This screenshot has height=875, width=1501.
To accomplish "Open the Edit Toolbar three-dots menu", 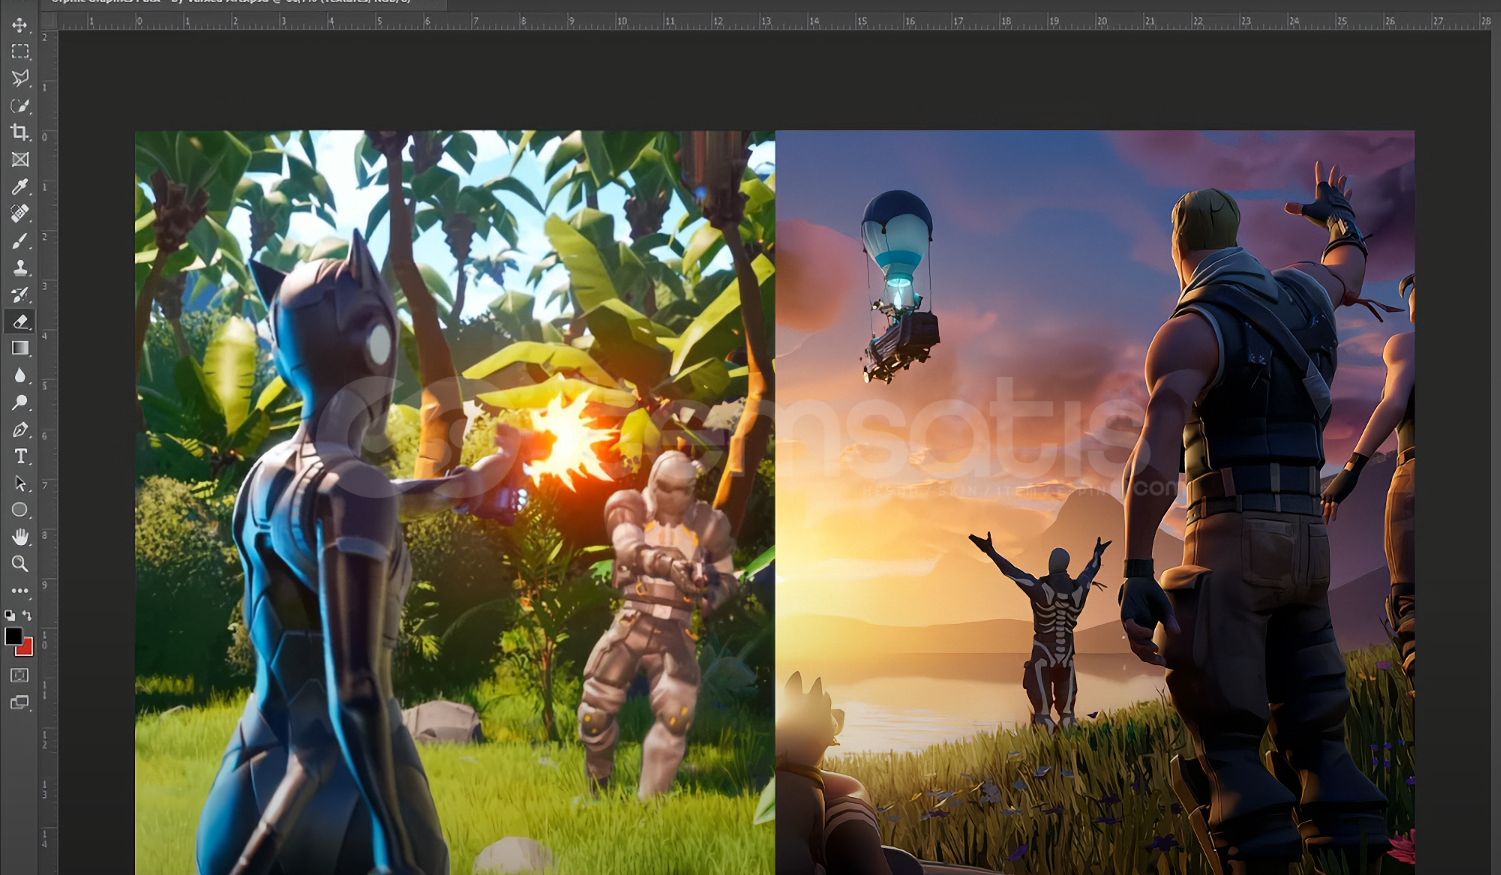I will 20,591.
